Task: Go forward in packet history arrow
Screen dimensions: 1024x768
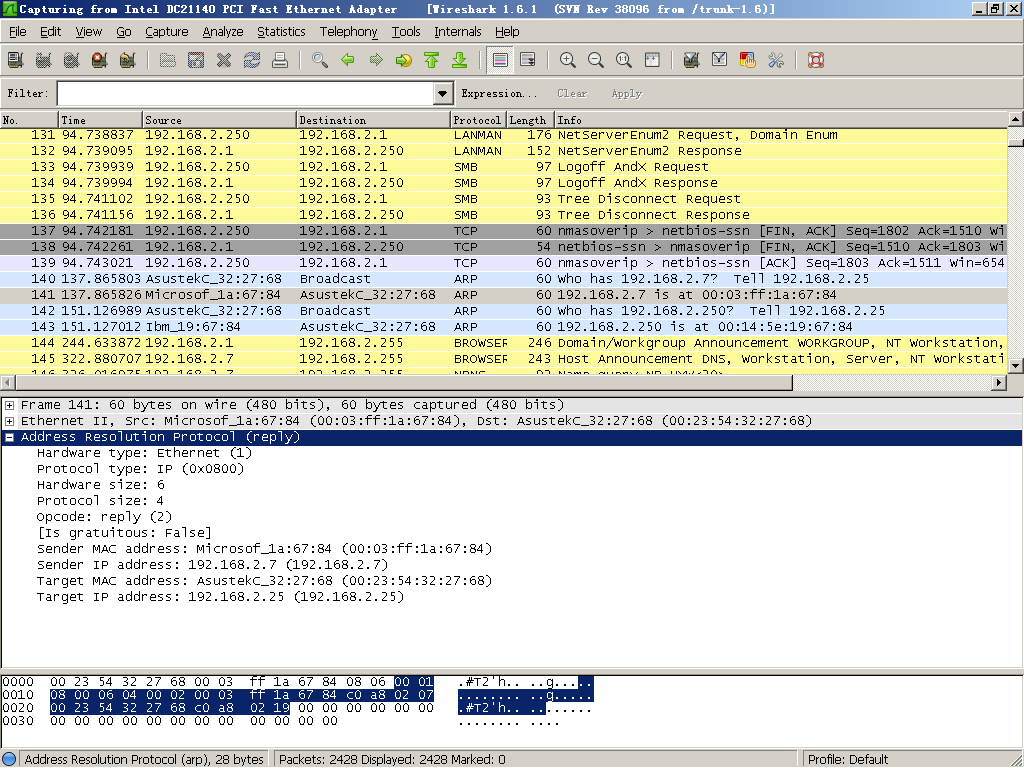Action: click(376, 60)
